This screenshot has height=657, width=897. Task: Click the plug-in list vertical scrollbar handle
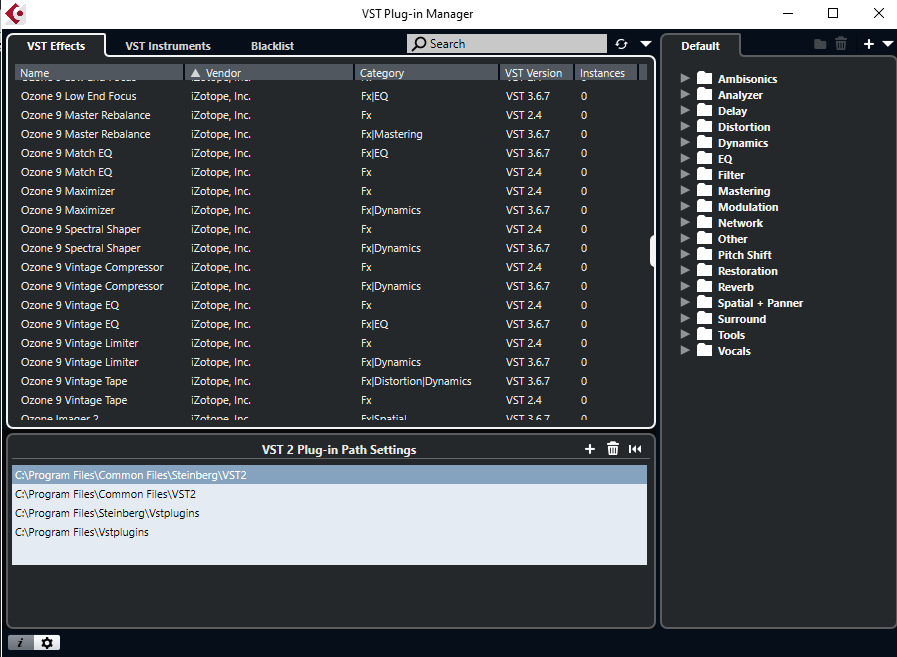click(x=652, y=251)
